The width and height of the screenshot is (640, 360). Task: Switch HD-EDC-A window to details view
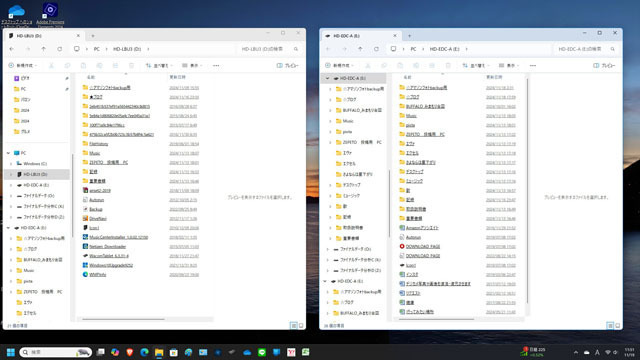(x=610, y=325)
